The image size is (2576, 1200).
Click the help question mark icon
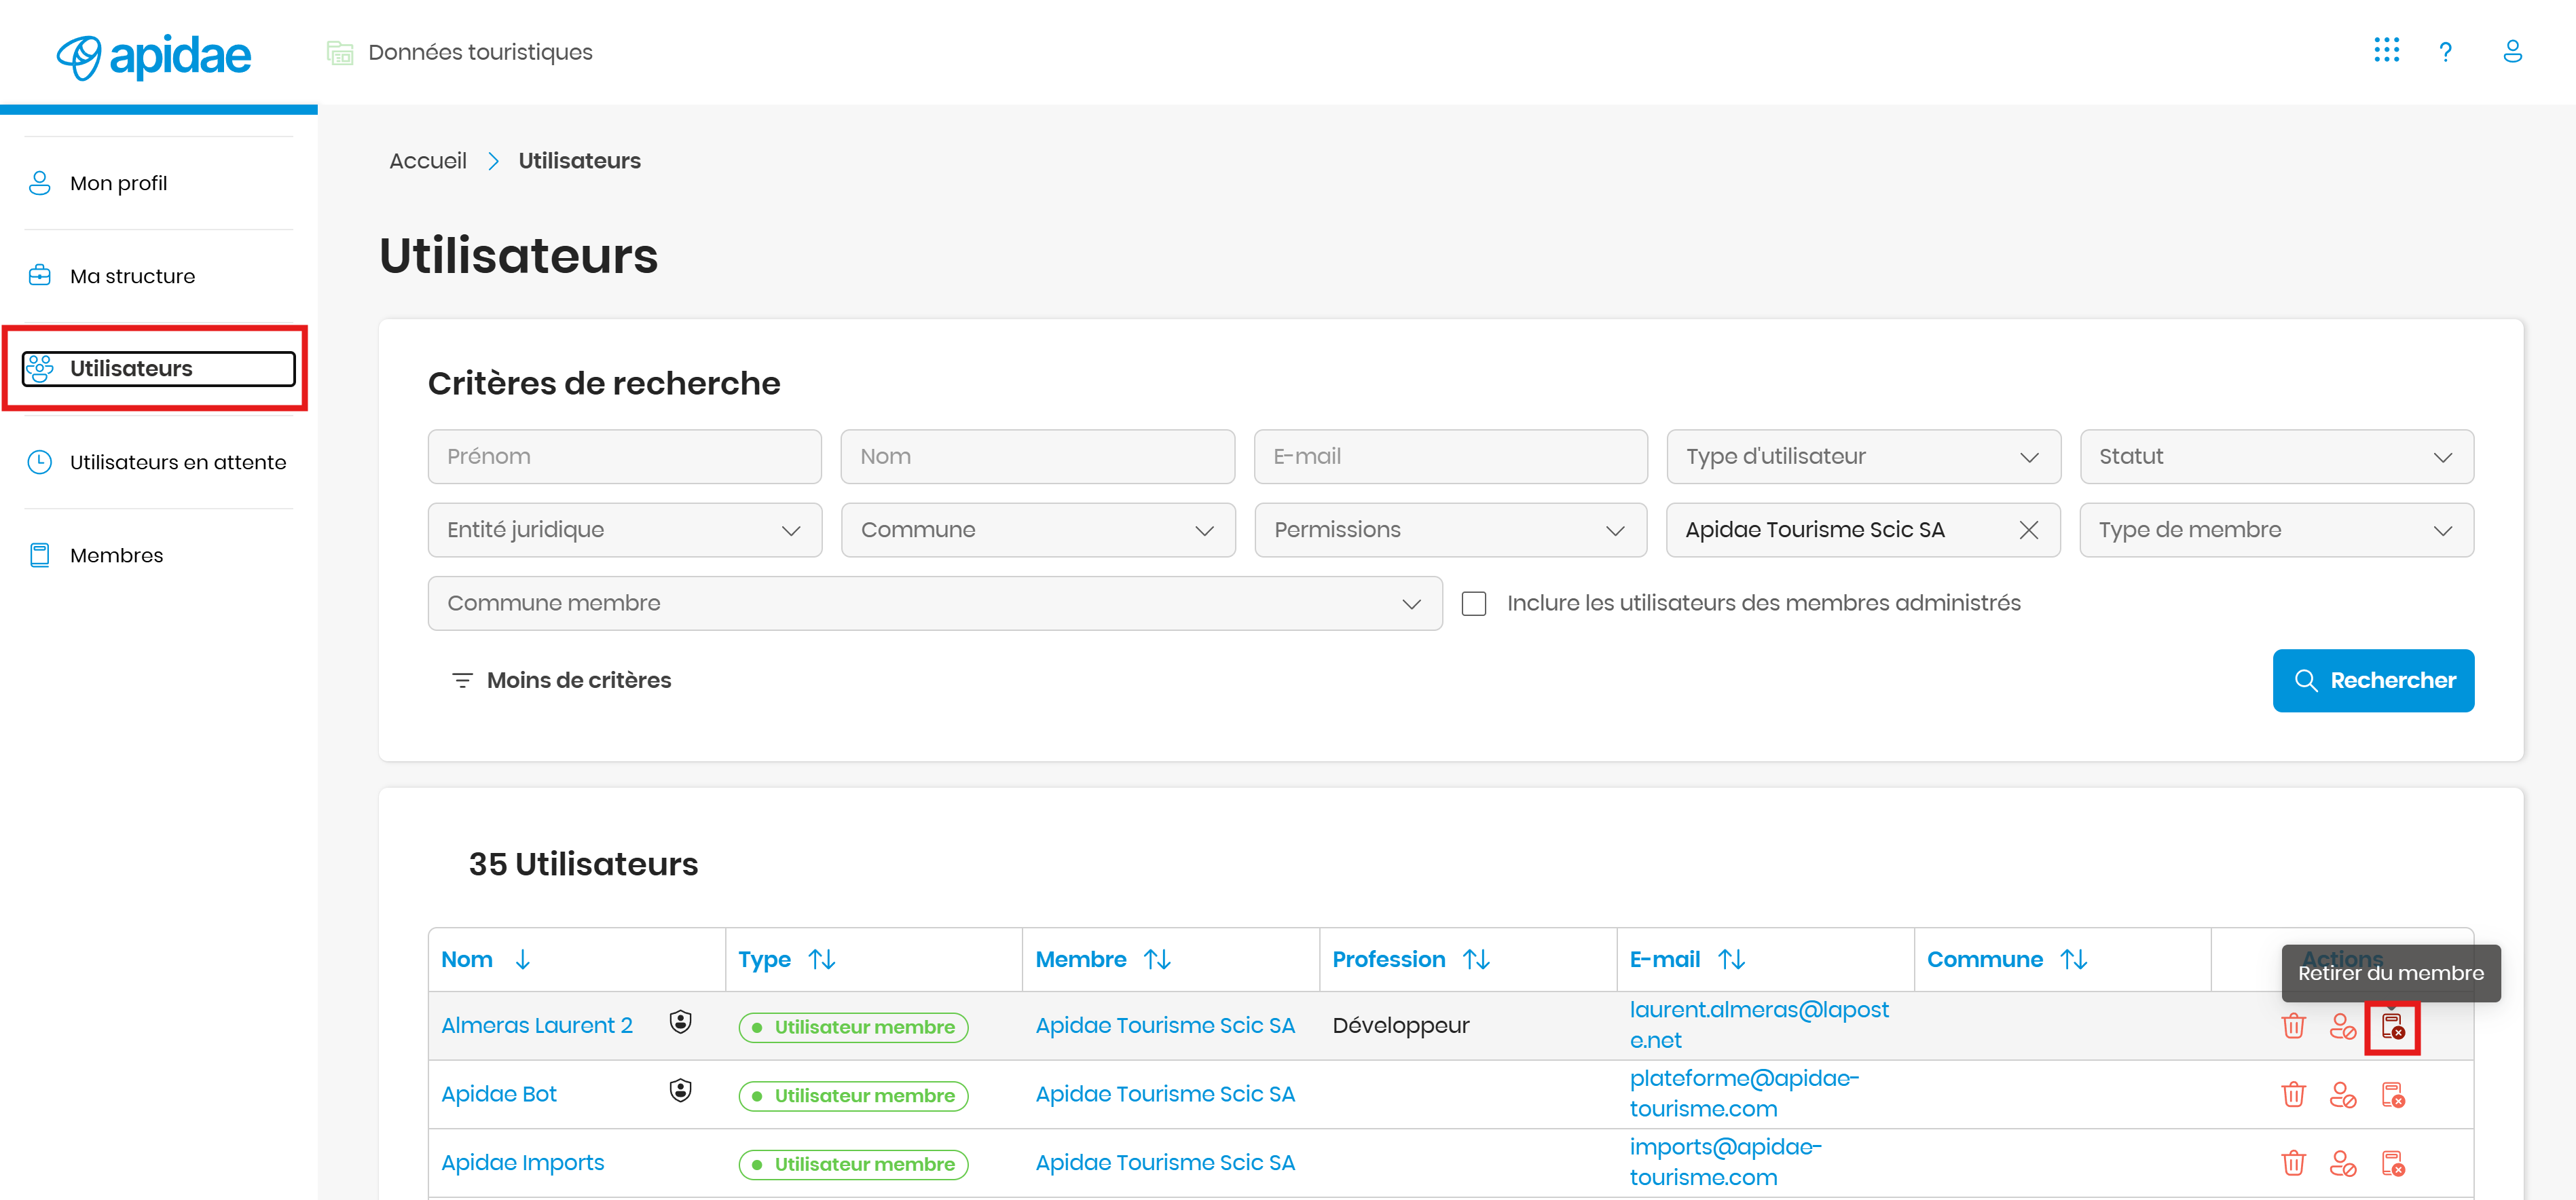[2445, 51]
